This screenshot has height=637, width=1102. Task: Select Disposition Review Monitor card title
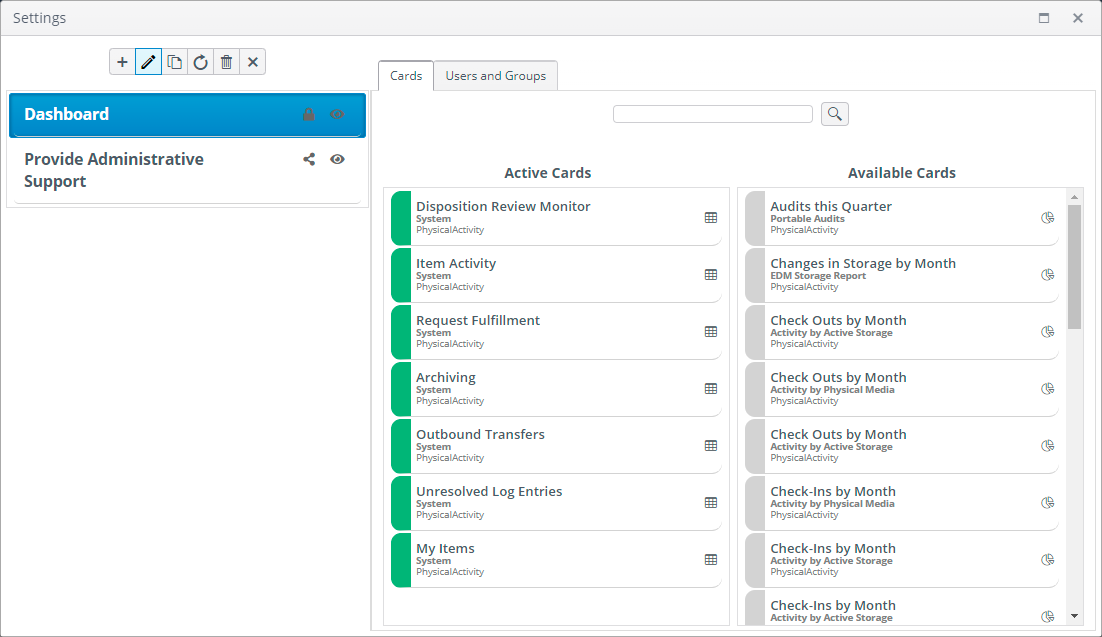[503, 206]
